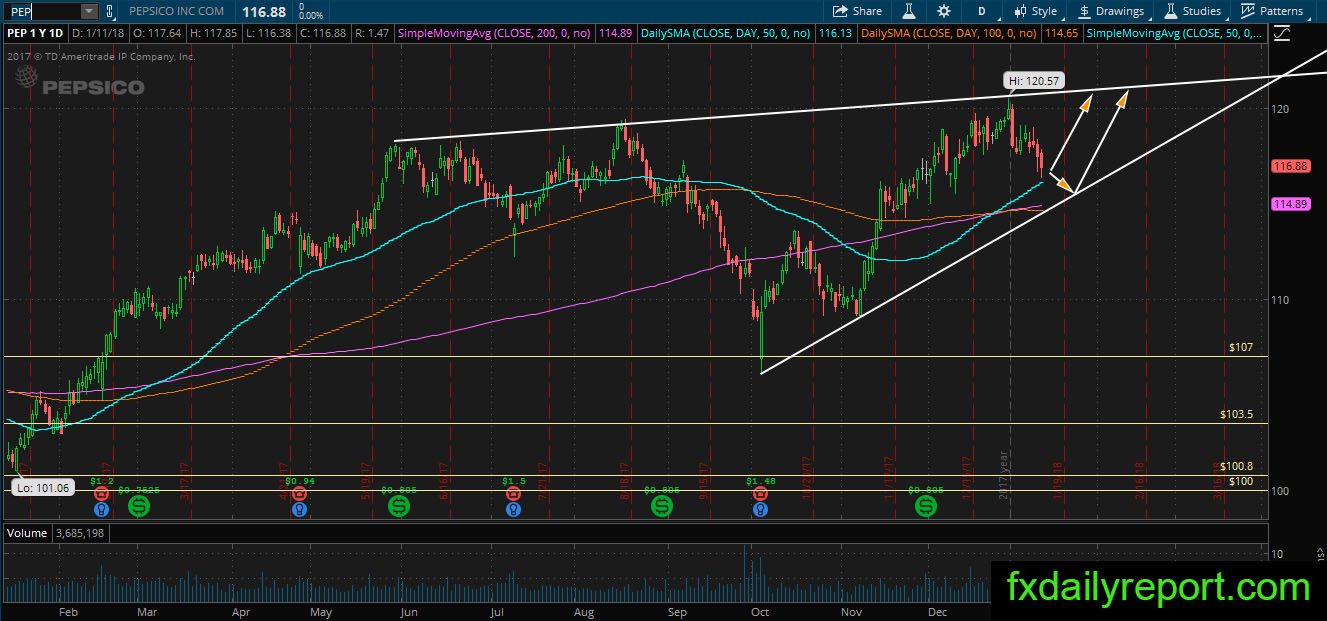Click the green dividend icon near December
1327x621 pixels.
coord(926,507)
